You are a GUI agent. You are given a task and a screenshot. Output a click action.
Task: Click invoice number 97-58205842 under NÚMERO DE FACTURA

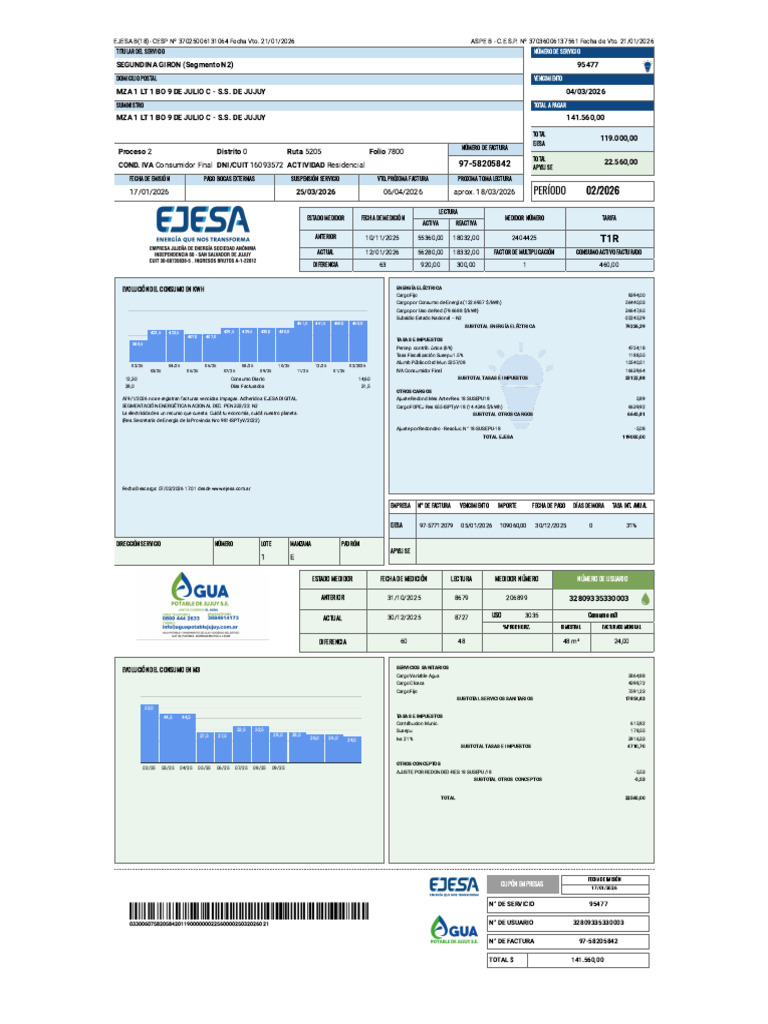point(485,164)
